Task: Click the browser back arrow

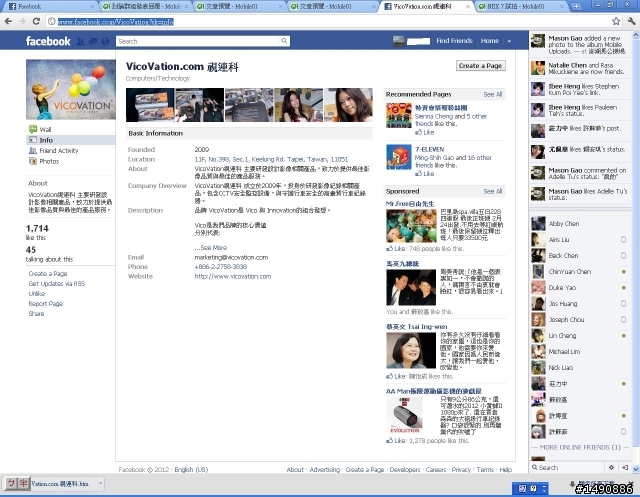Action: pos(9,21)
